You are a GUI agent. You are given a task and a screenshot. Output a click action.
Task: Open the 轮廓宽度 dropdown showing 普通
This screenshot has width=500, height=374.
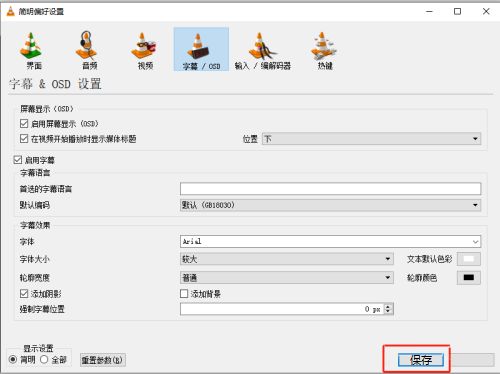(x=287, y=277)
